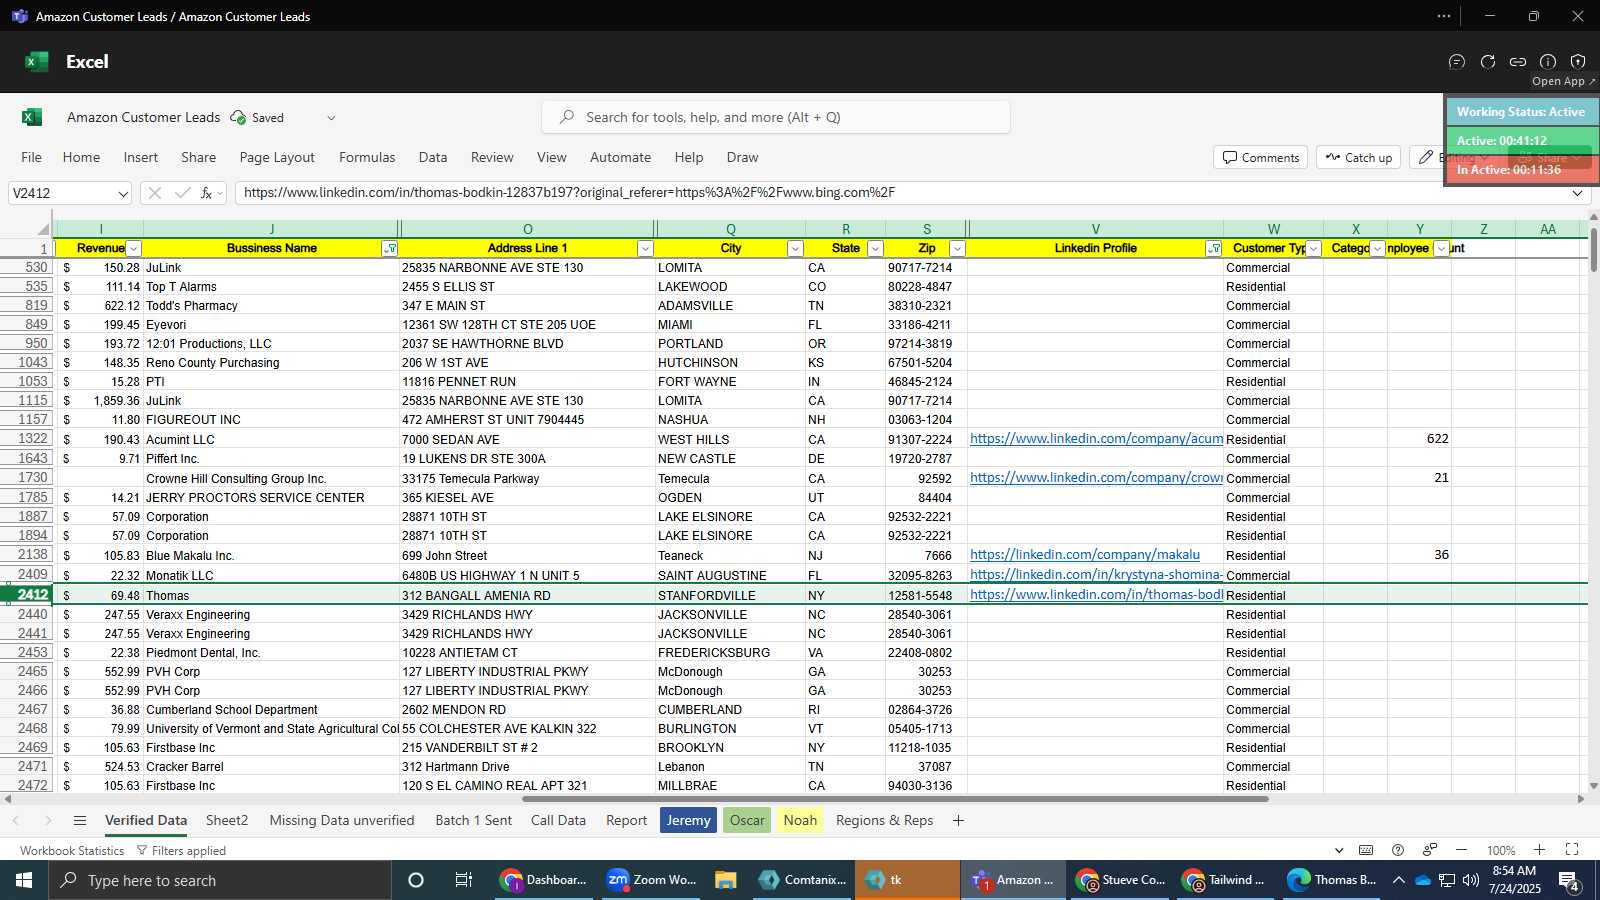This screenshot has height=900, width=1600.
Task: Open the Revenue column filter dropdown
Action: tap(133, 248)
